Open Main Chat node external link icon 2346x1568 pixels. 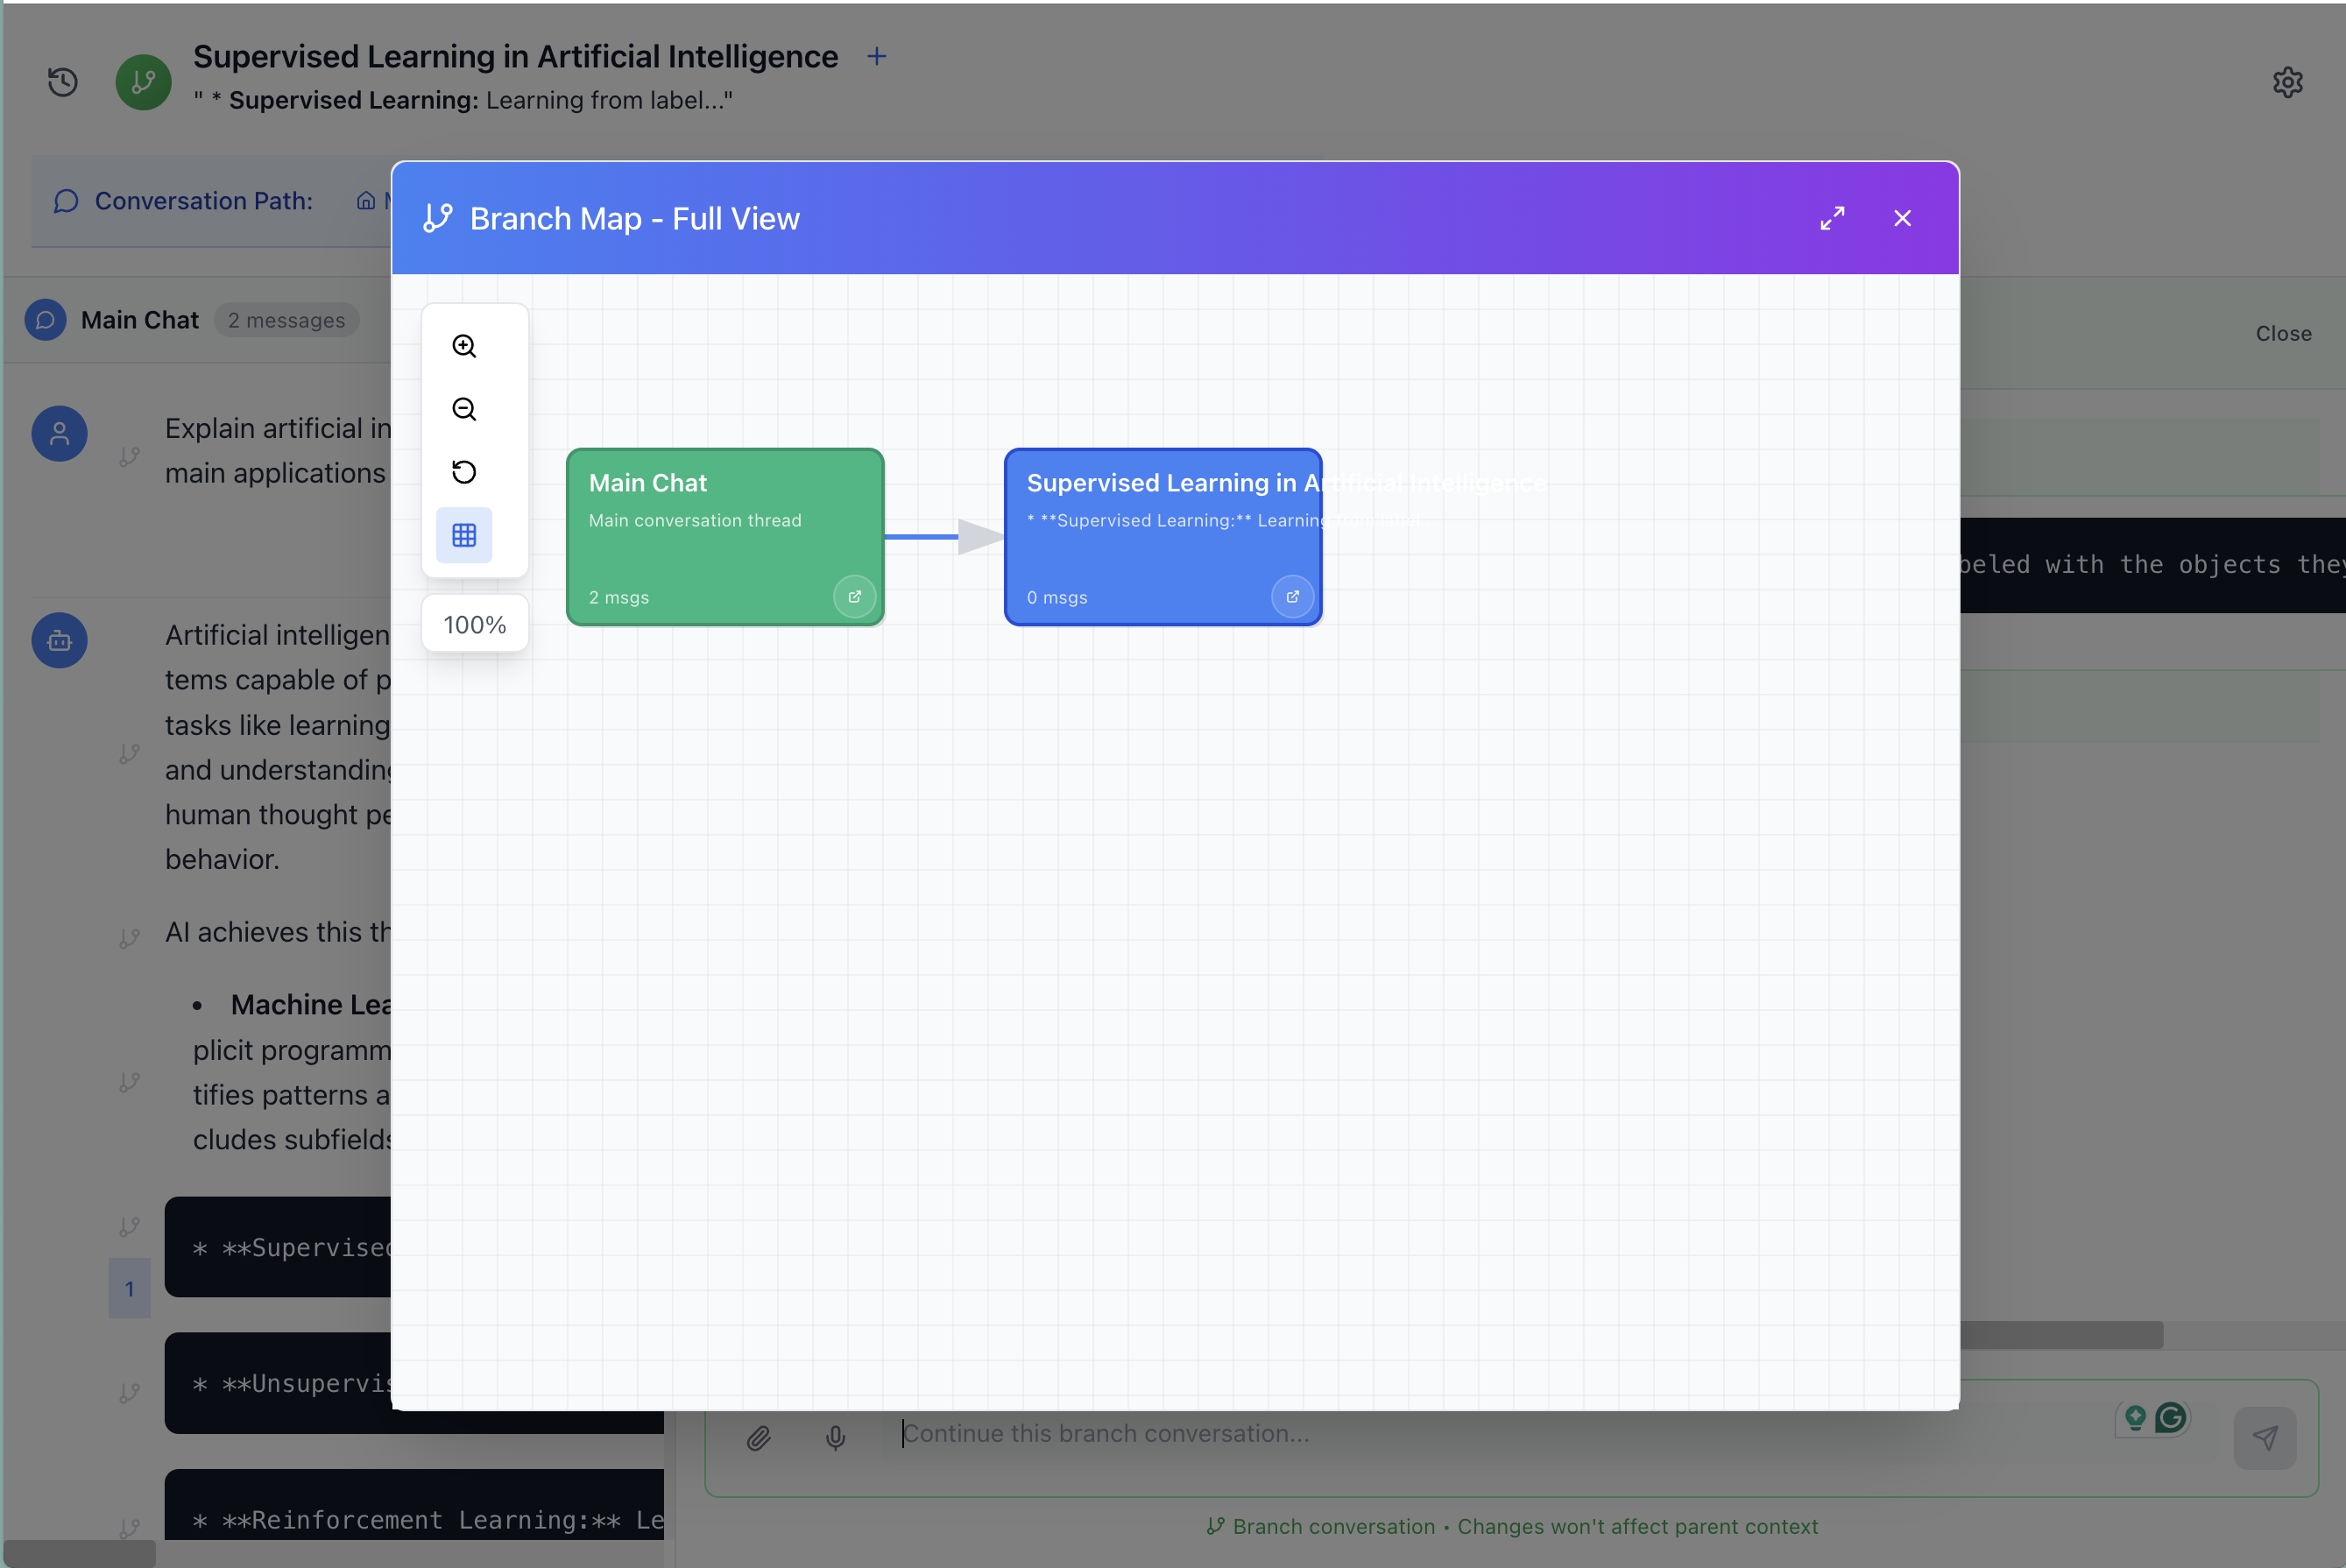point(854,597)
